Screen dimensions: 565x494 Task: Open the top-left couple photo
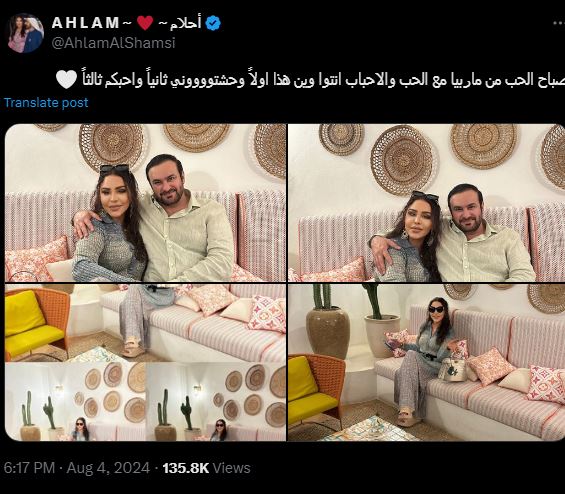click(x=146, y=203)
